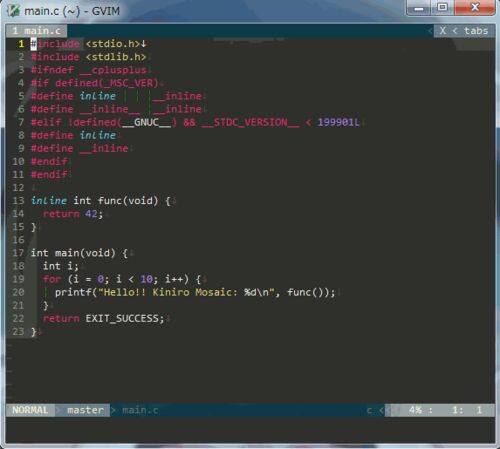500x449 pixels.
Task: Maximize the GVIM window
Action: pos(442,8)
